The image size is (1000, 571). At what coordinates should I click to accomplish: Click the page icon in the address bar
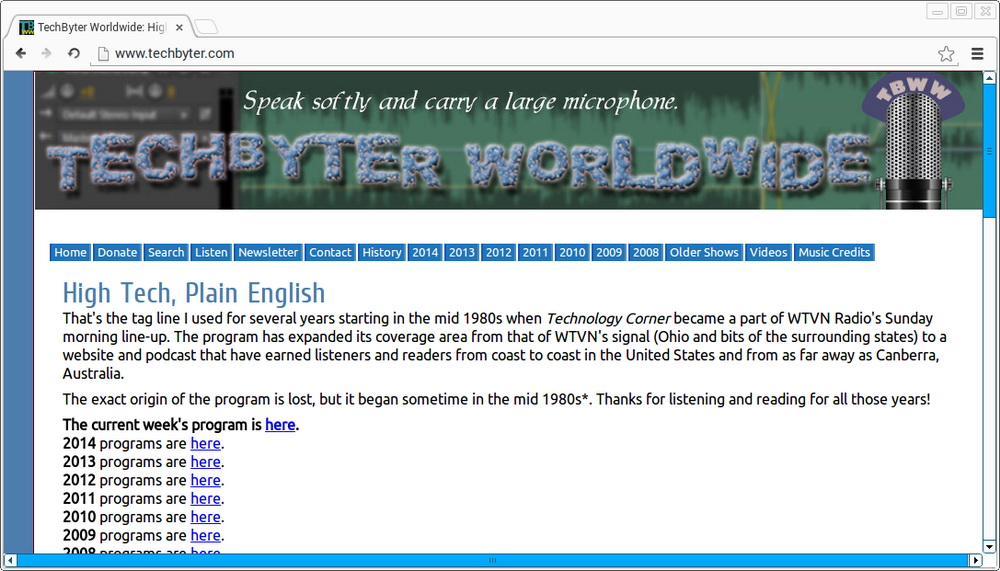click(103, 54)
